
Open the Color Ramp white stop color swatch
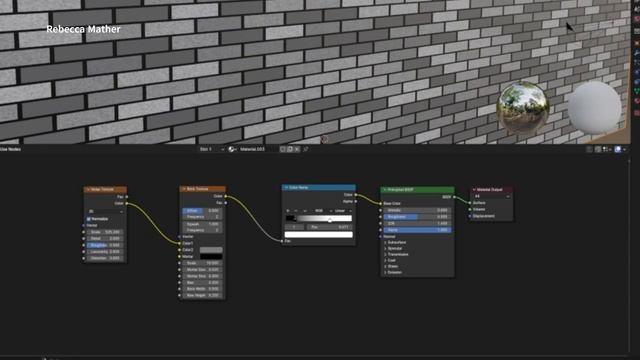click(318, 235)
